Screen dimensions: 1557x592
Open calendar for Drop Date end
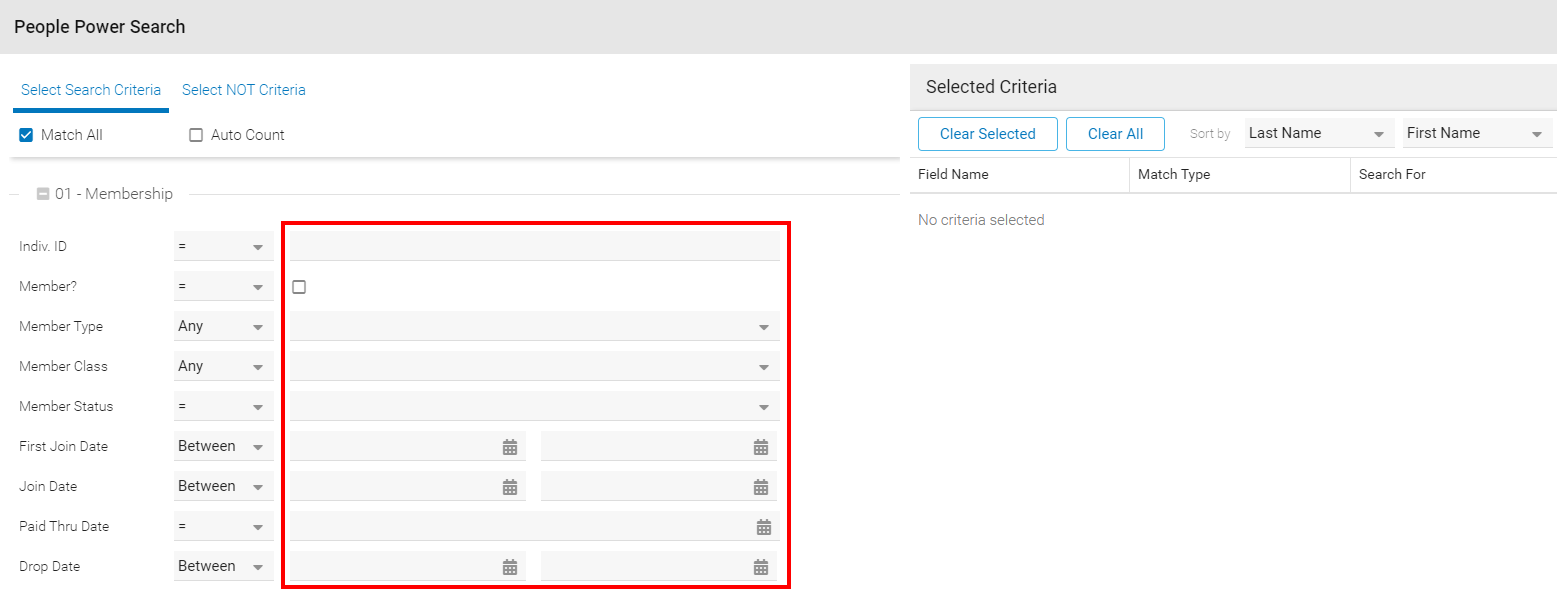pos(761,567)
